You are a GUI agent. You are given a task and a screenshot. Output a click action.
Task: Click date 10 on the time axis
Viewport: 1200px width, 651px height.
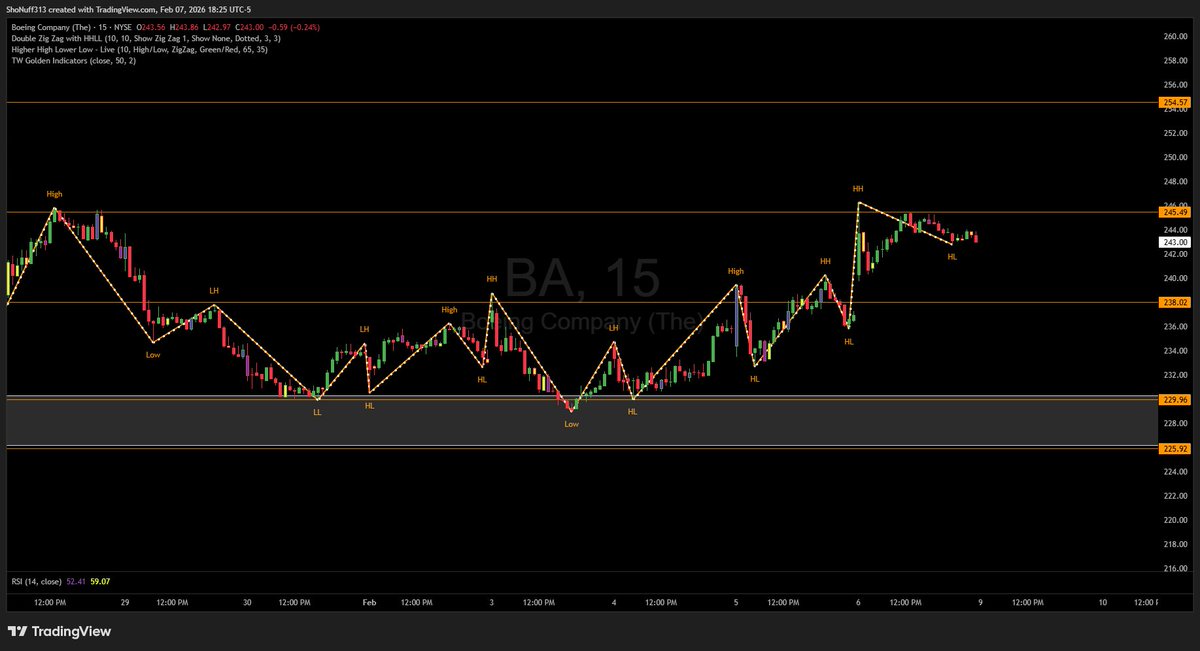tap(1102, 603)
